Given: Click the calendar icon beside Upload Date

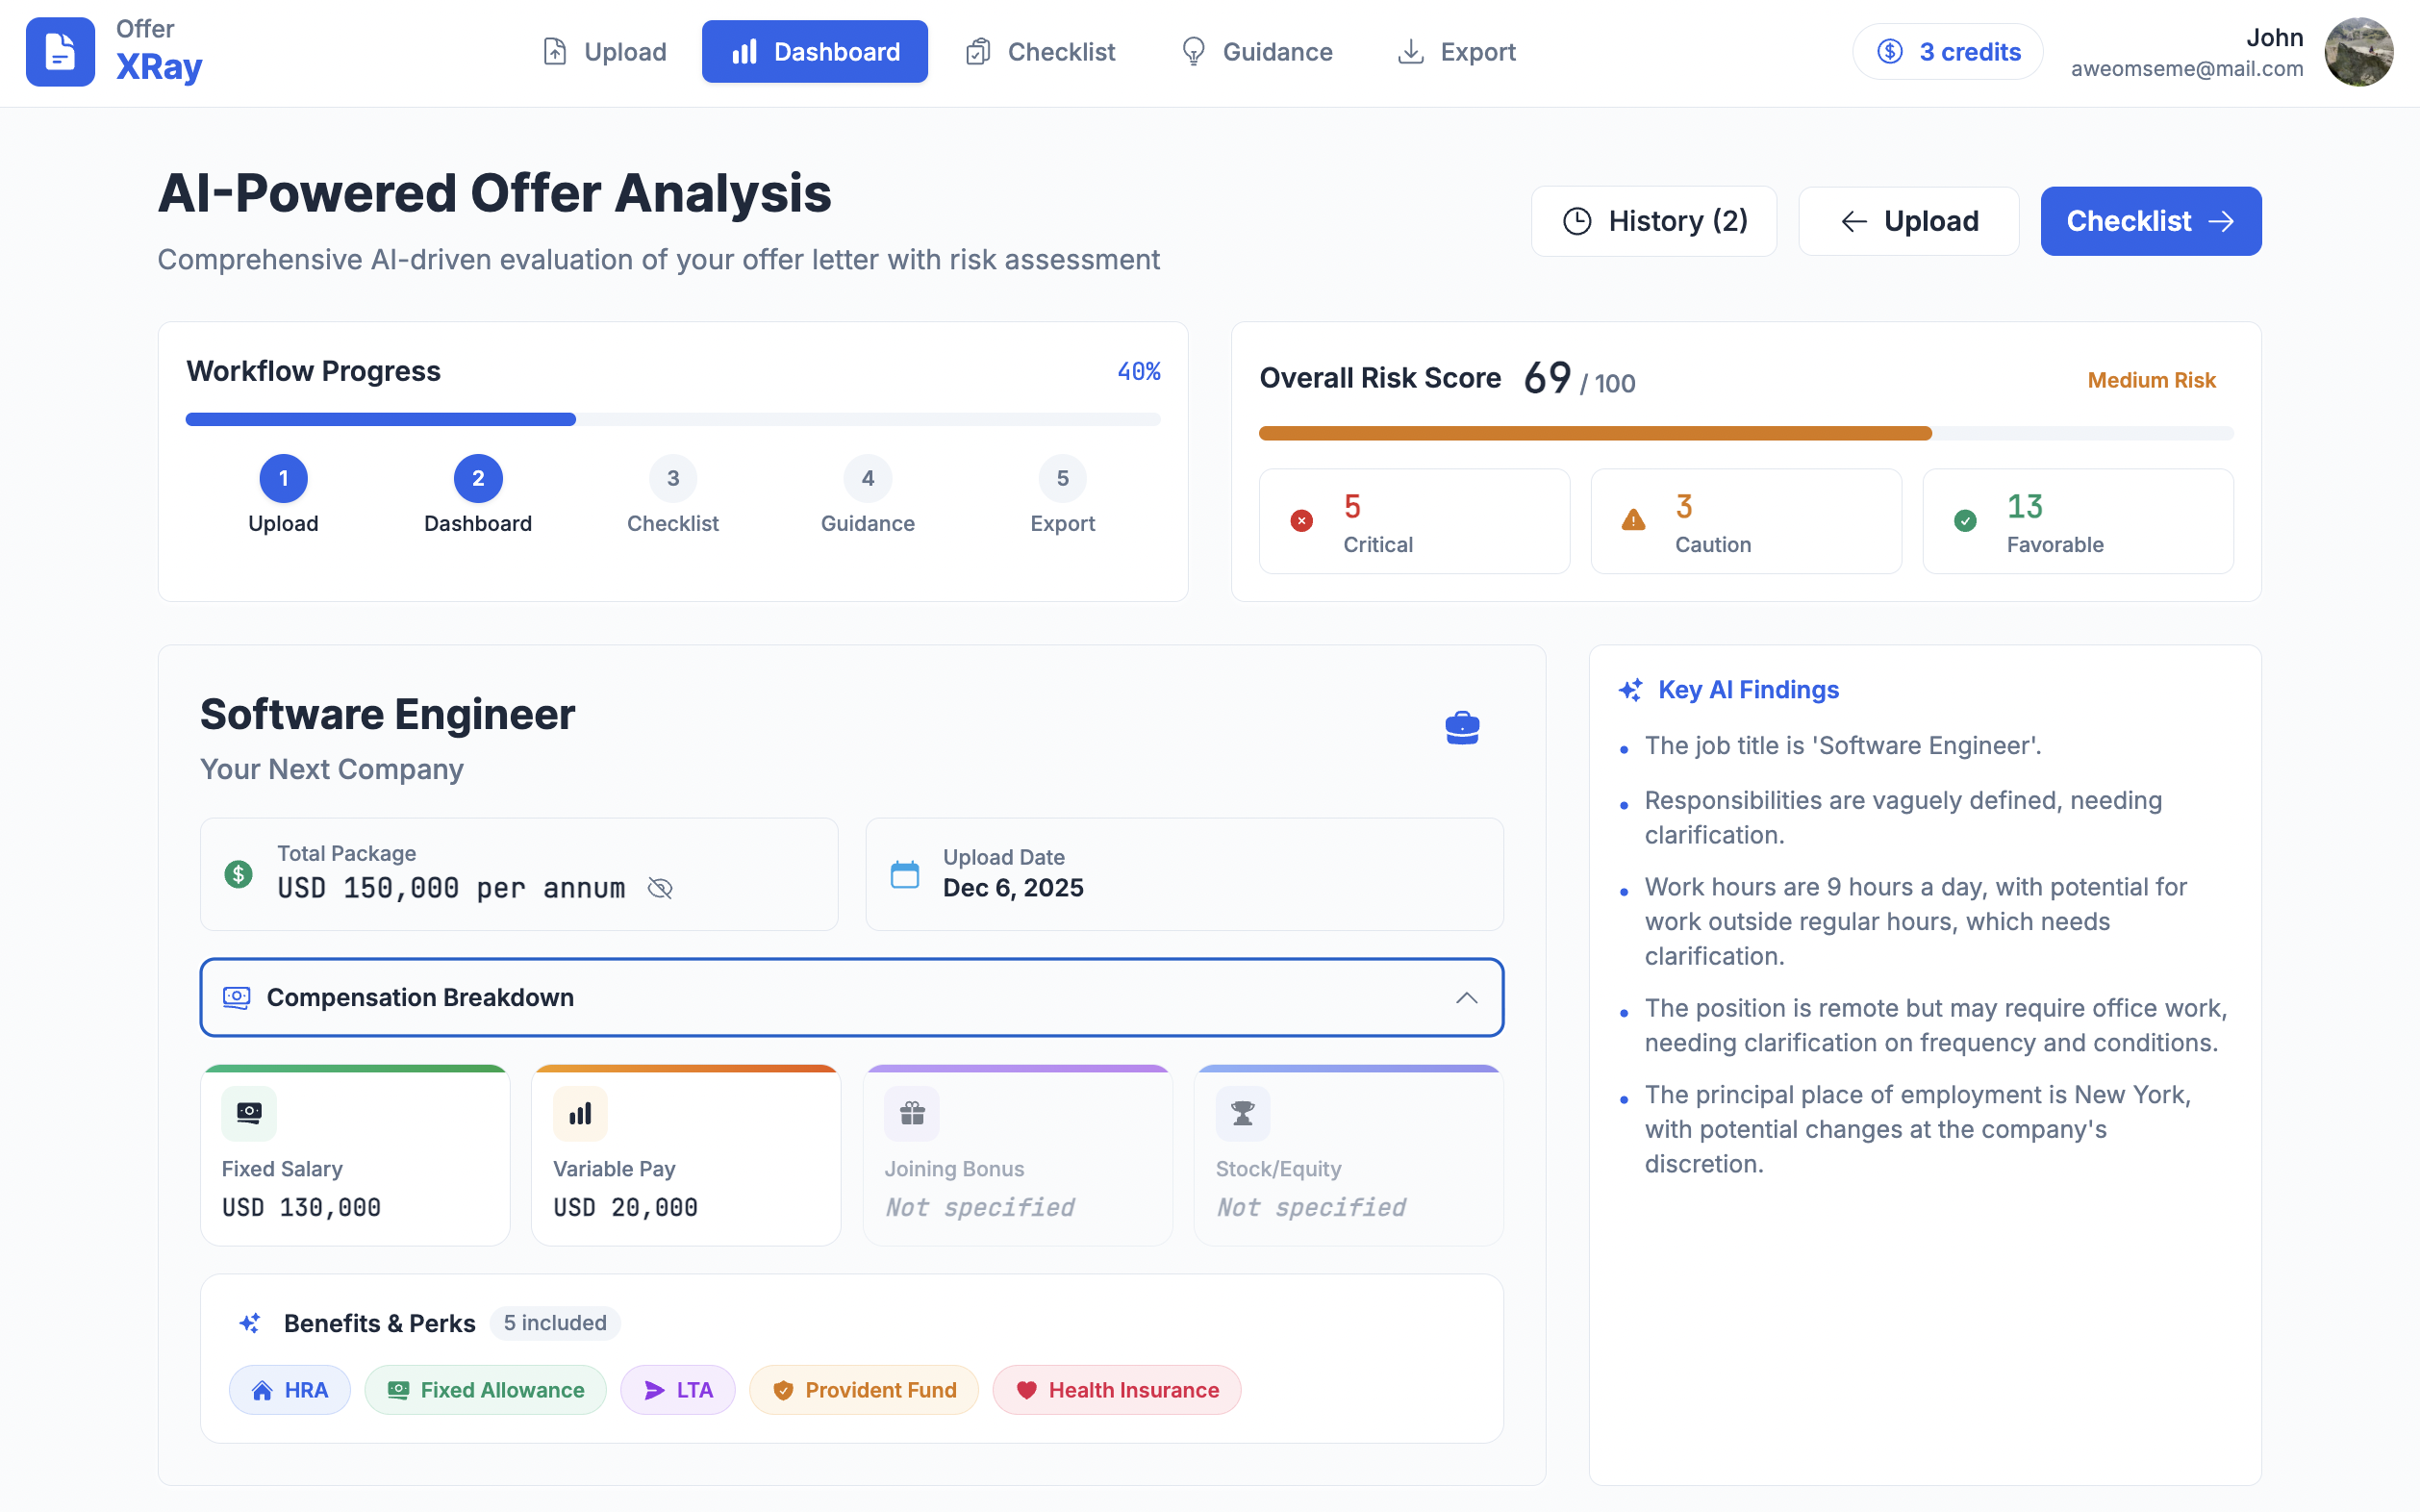Looking at the screenshot, I should [x=905, y=874].
